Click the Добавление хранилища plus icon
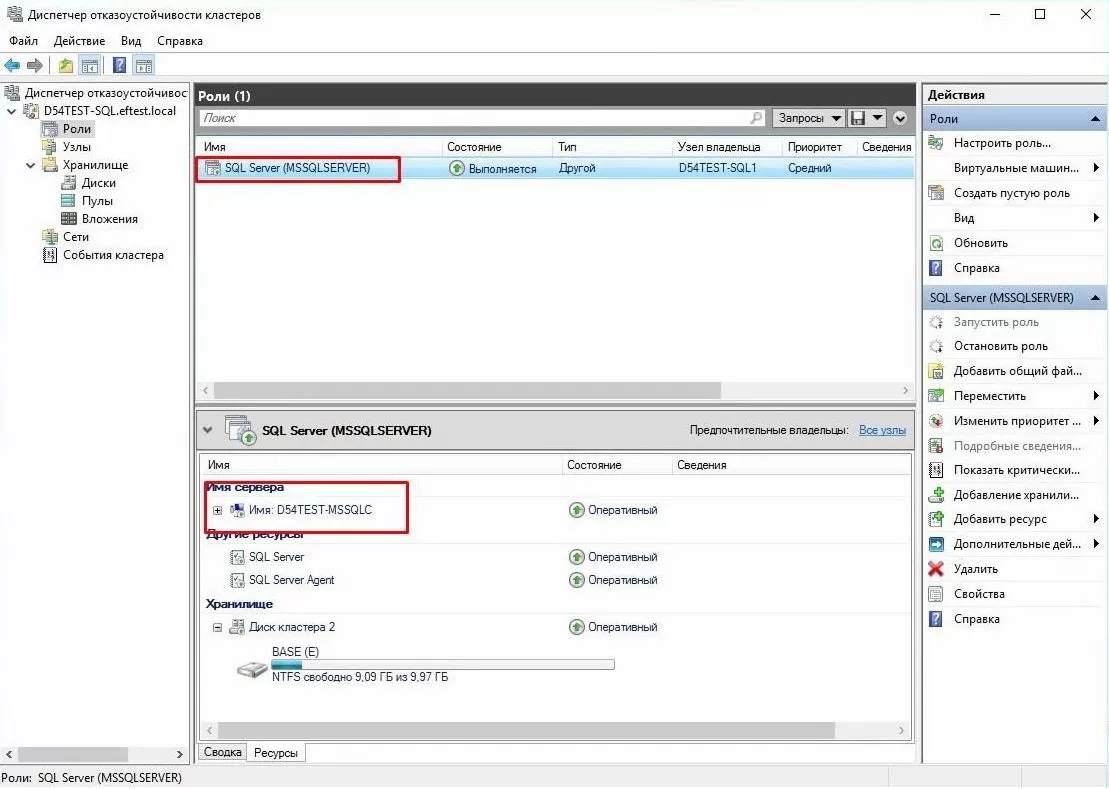Viewport: 1109px width, 789px height. 936,495
